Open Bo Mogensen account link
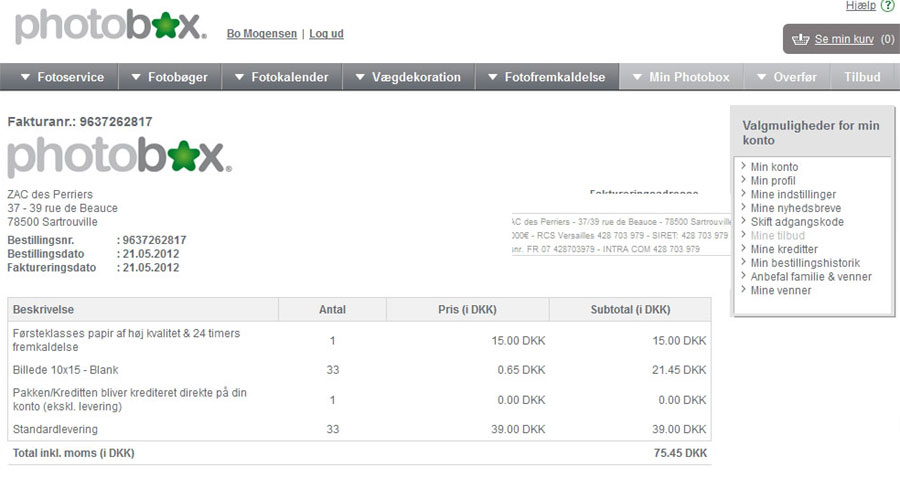The image size is (900, 488). click(x=262, y=33)
